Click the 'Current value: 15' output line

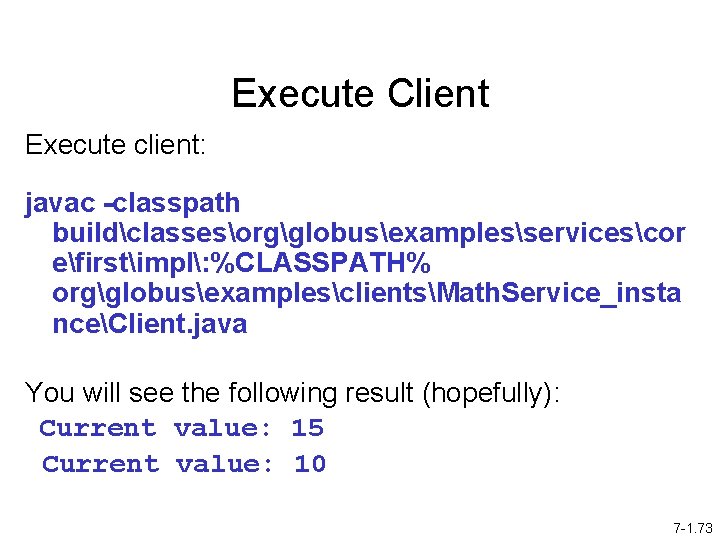[x=181, y=428]
